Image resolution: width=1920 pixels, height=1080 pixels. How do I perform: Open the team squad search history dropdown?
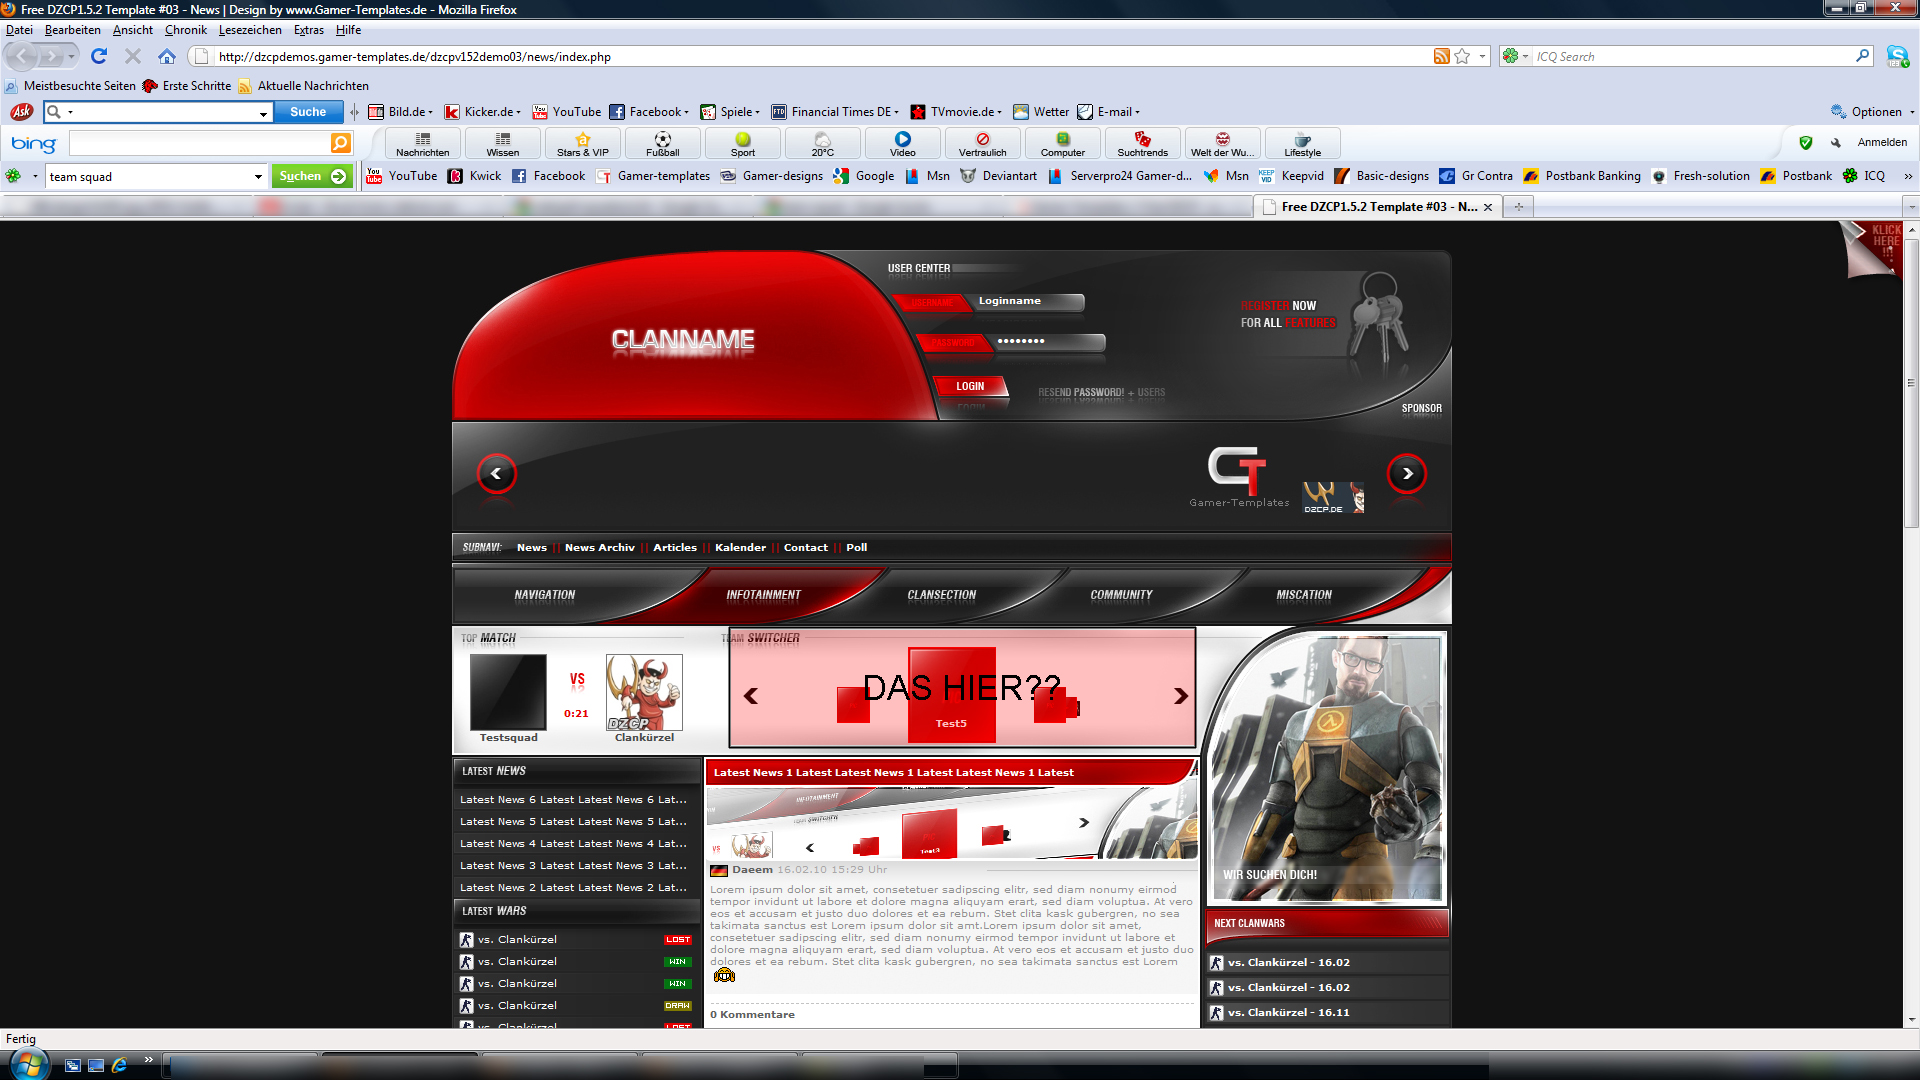click(258, 177)
